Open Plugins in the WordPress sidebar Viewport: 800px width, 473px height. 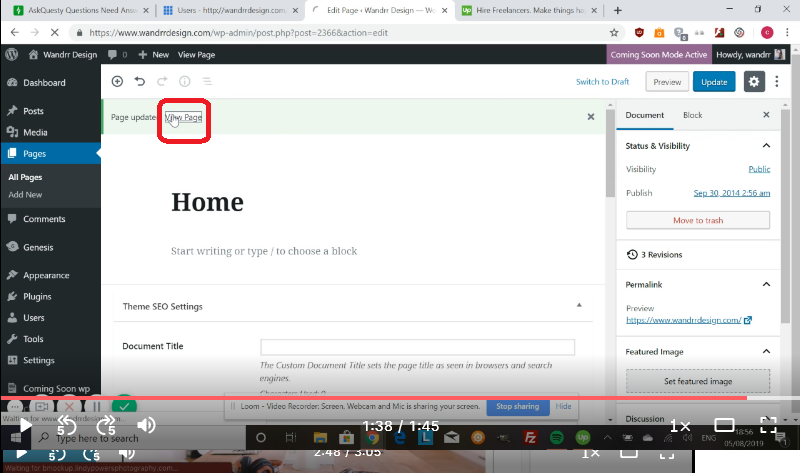(37, 296)
